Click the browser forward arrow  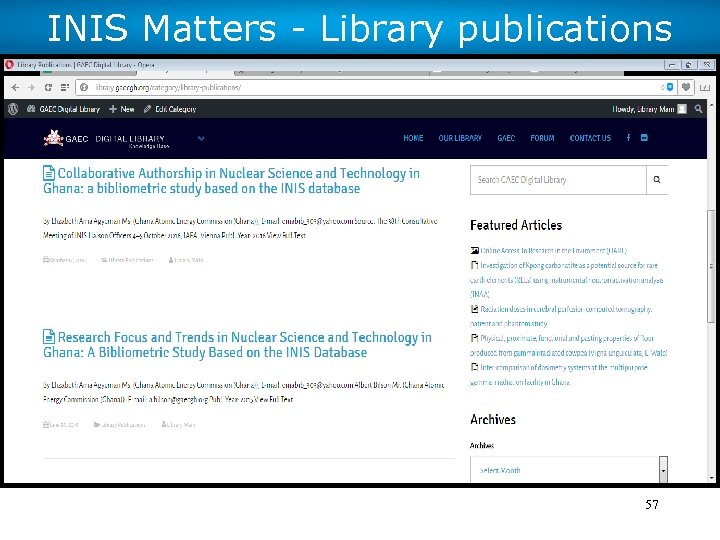[x=31, y=87]
